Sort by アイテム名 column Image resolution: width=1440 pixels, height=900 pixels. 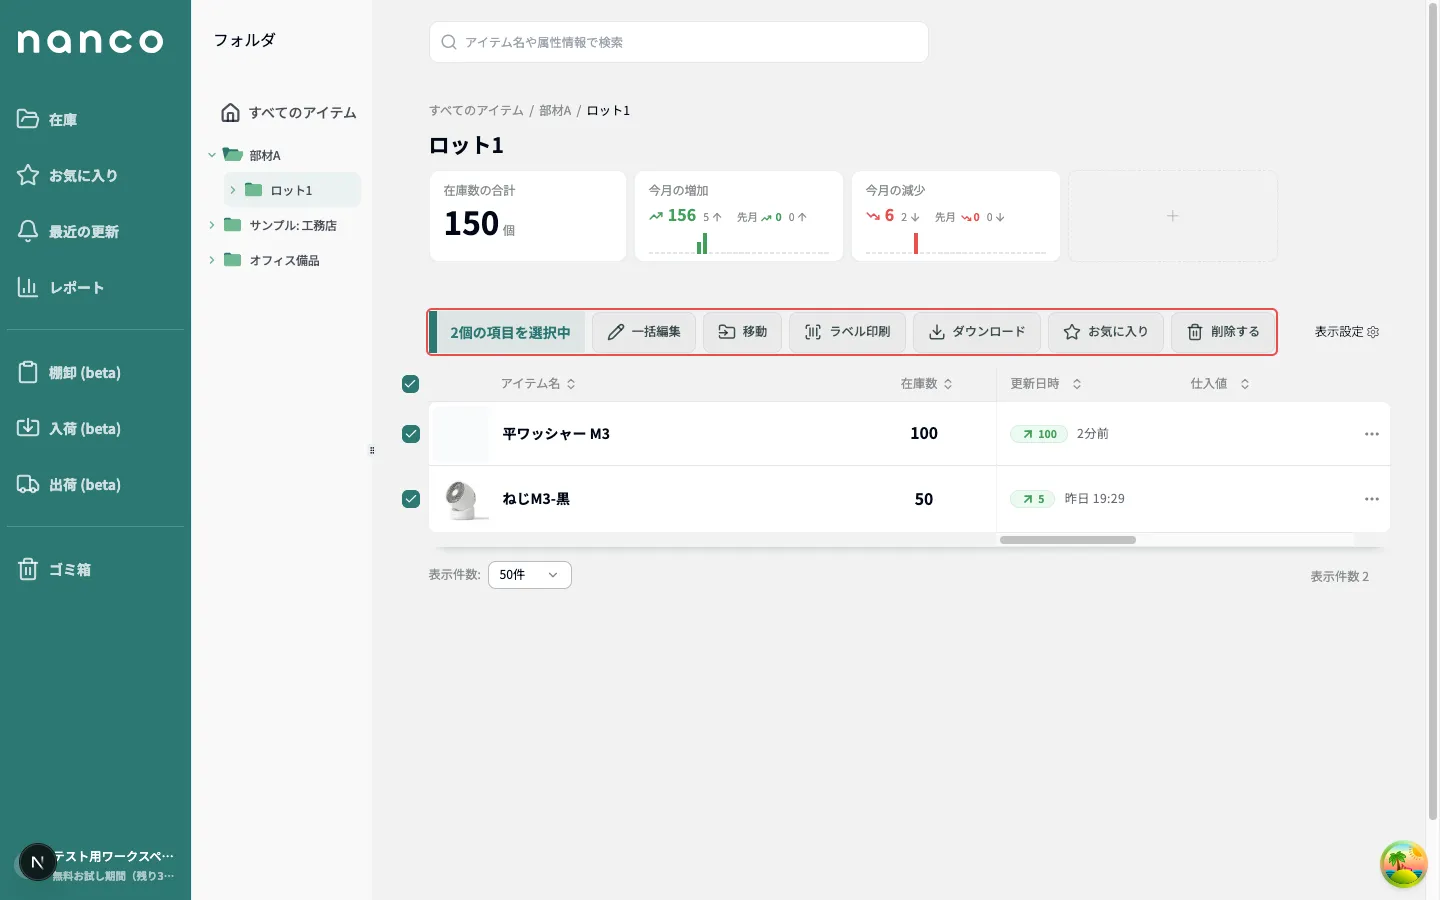click(x=538, y=384)
